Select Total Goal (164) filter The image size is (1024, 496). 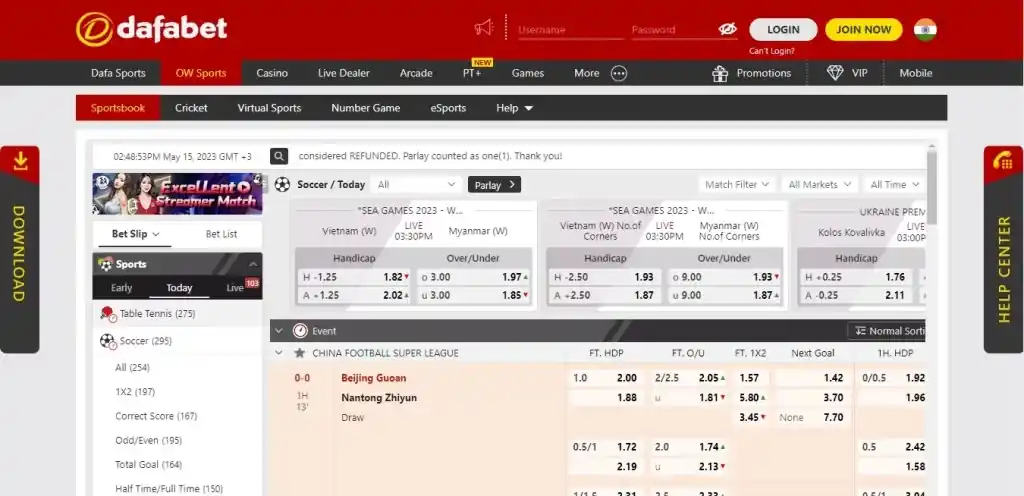coord(148,465)
